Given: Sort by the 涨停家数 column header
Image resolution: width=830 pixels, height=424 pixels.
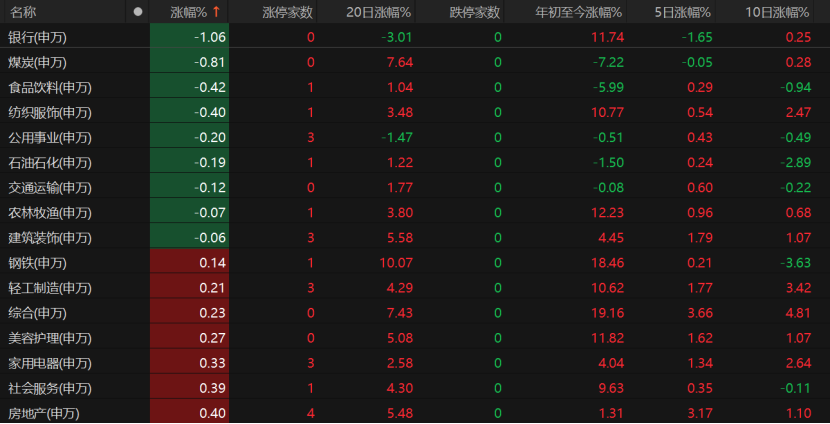Looking at the screenshot, I should 287,12.
